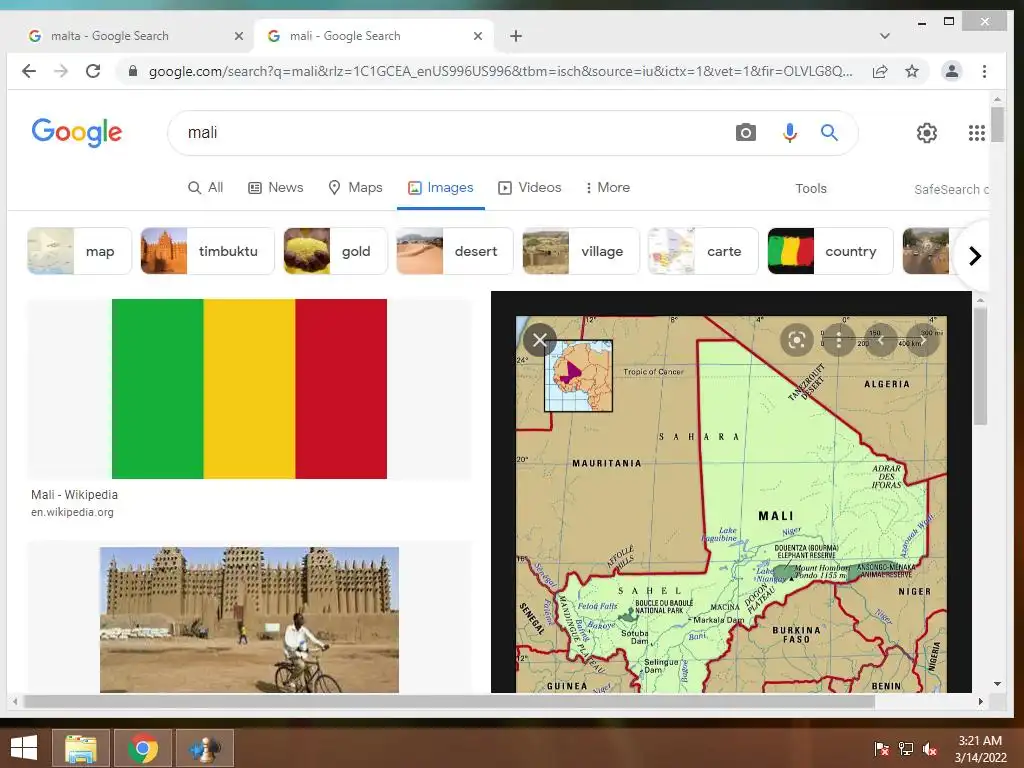Filter images by gold chip
This screenshot has height=768, width=1024.
pyautogui.click(x=335, y=251)
